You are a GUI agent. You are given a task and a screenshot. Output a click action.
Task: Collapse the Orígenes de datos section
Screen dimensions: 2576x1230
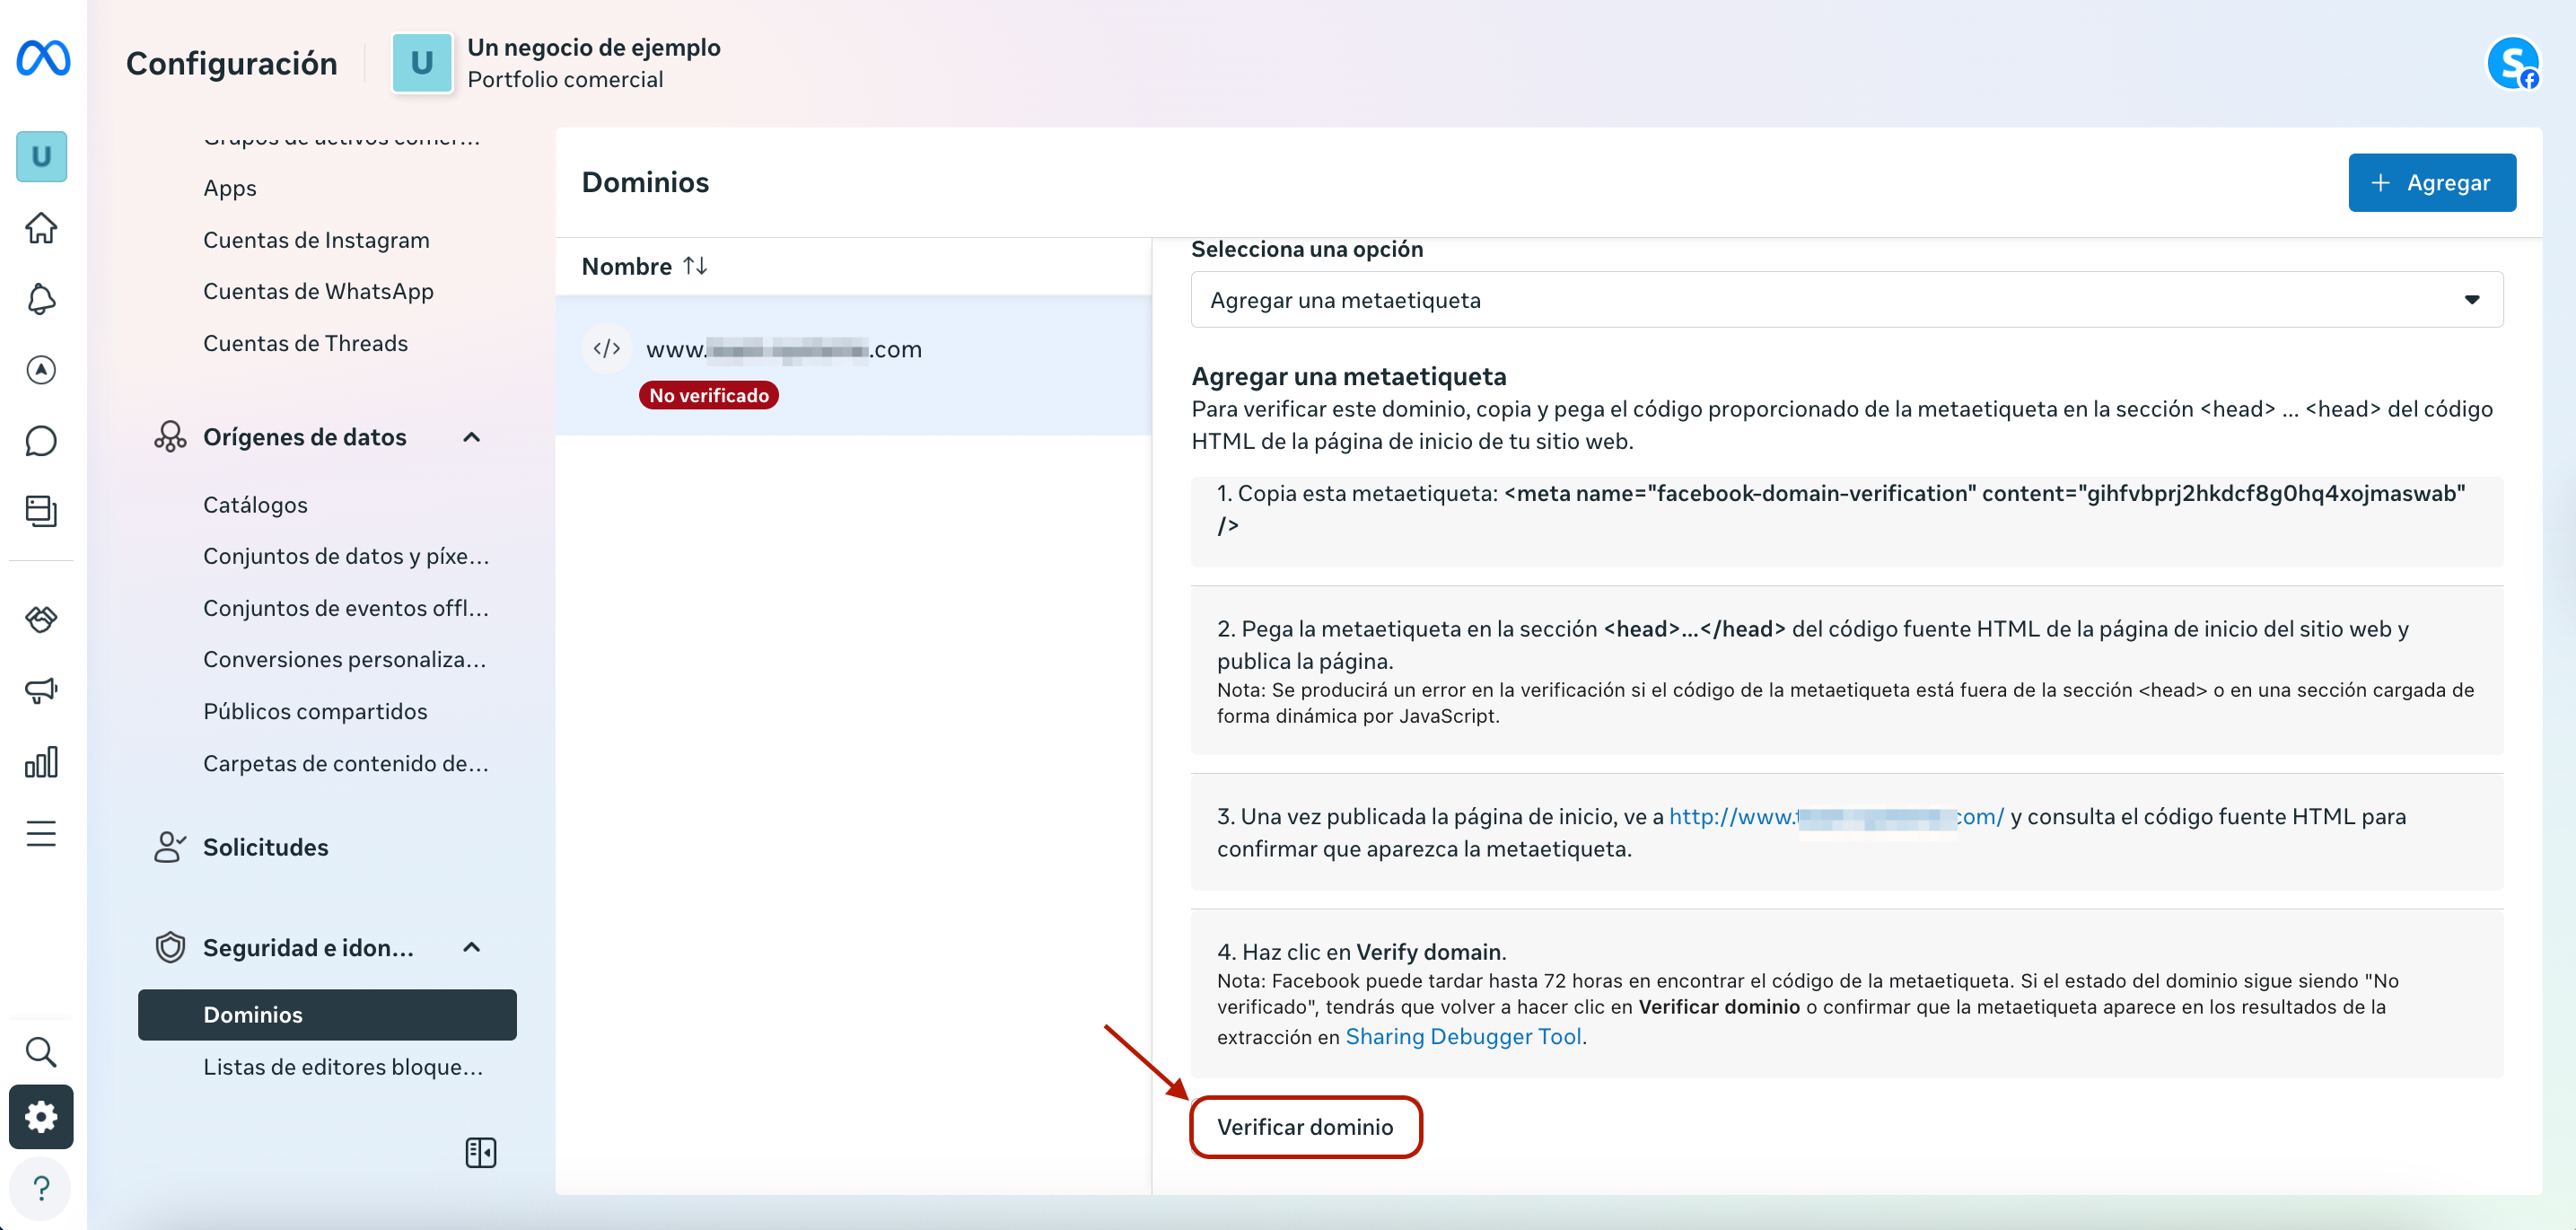(x=472, y=437)
